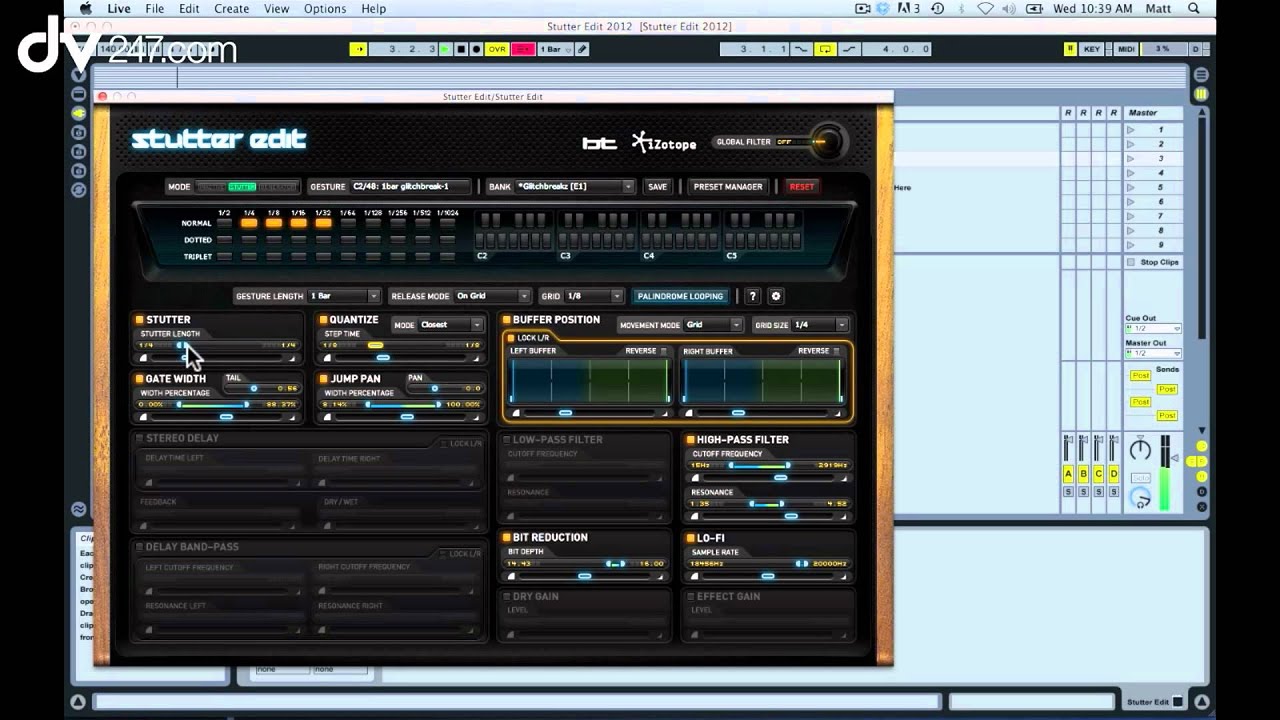Image resolution: width=1280 pixels, height=720 pixels.
Task: Open the Release Mode dropdown
Action: (x=492, y=296)
